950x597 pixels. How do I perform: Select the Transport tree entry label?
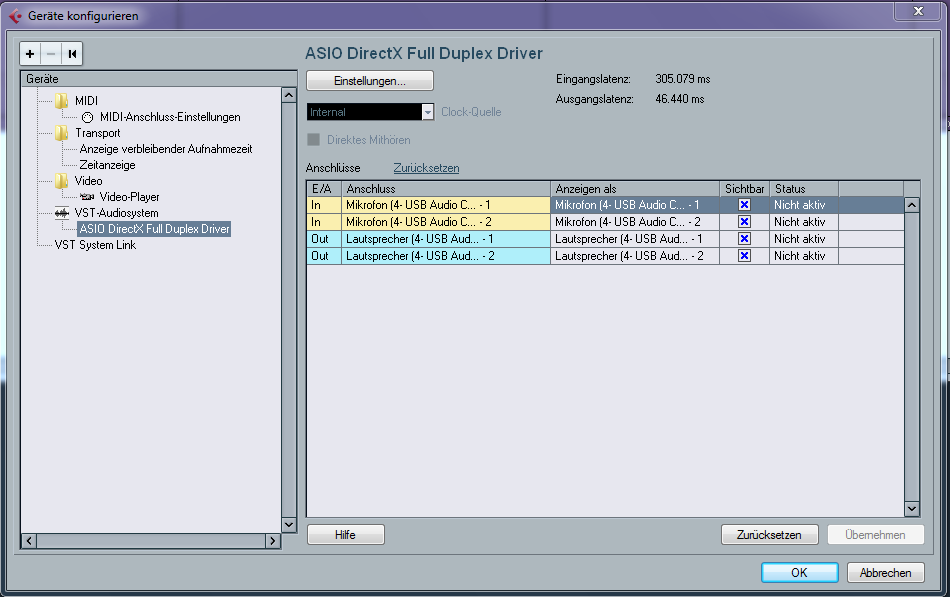(x=98, y=133)
